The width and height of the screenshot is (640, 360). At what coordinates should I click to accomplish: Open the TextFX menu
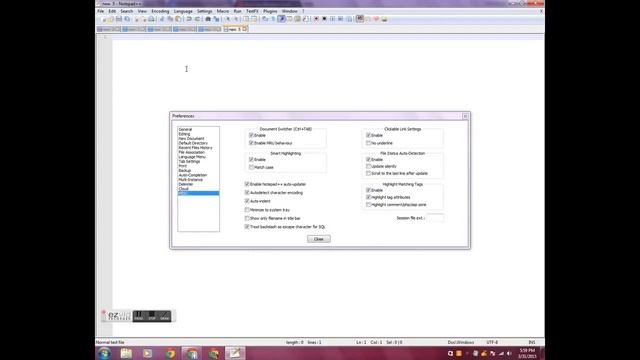pyautogui.click(x=252, y=11)
